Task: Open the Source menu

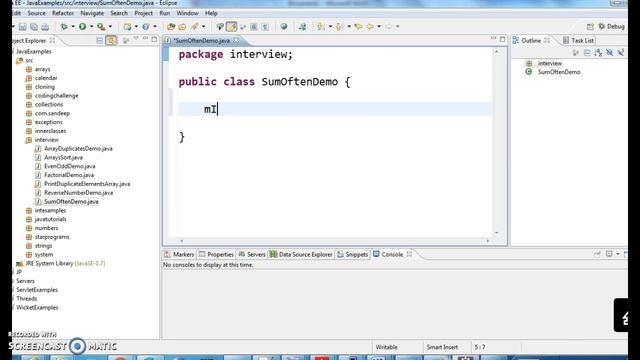Action: click(x=36, y=13)
